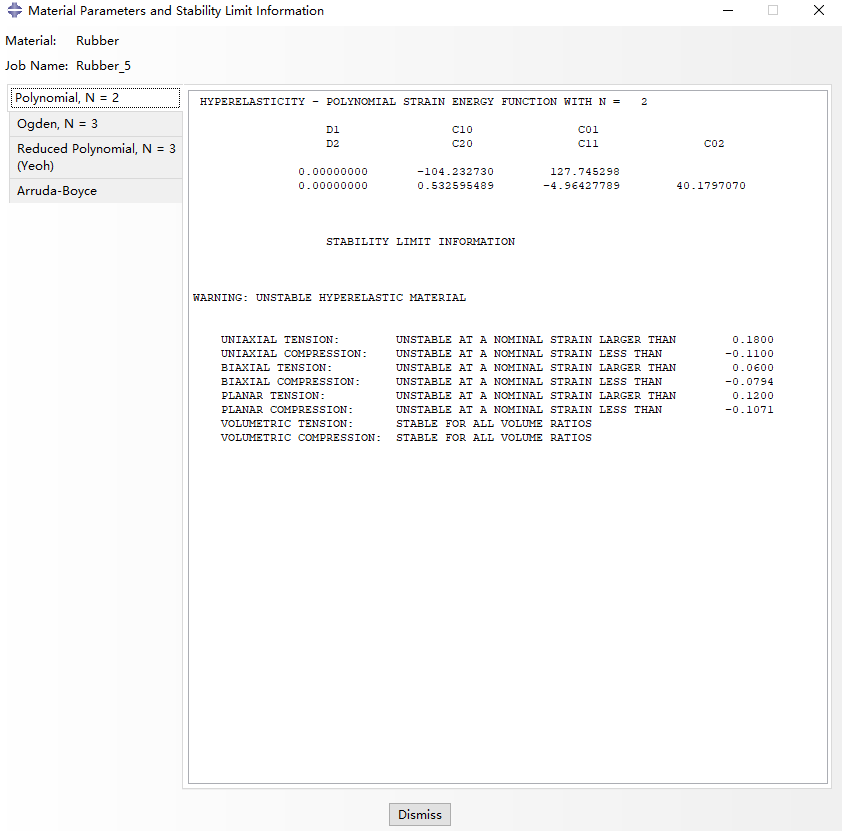
Task: Click the STABILITY LIMIT INFORMATION heading
Action: click(x=420, y=242)
